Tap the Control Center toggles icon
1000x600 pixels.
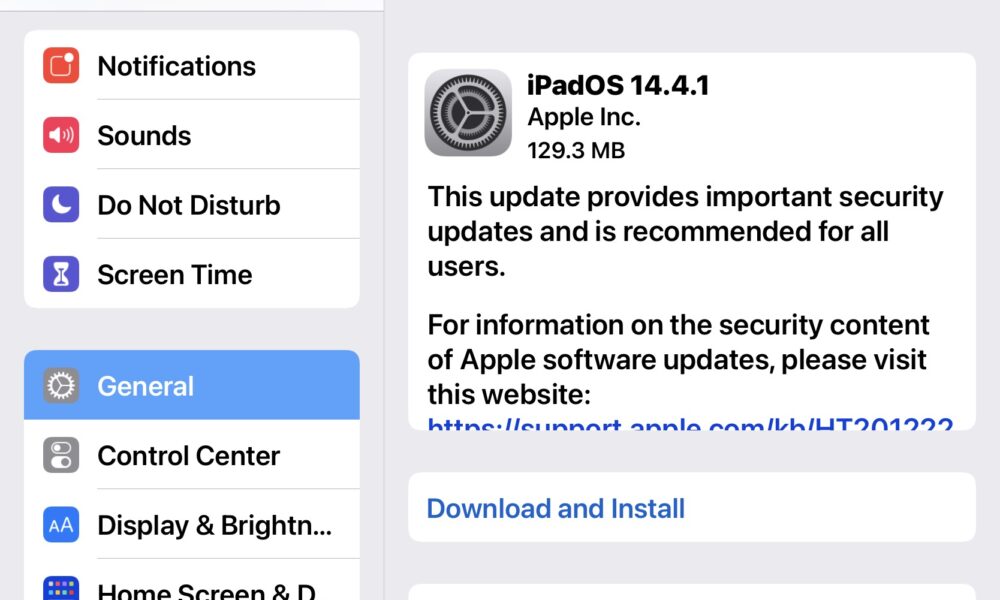(x=61, y=455)
